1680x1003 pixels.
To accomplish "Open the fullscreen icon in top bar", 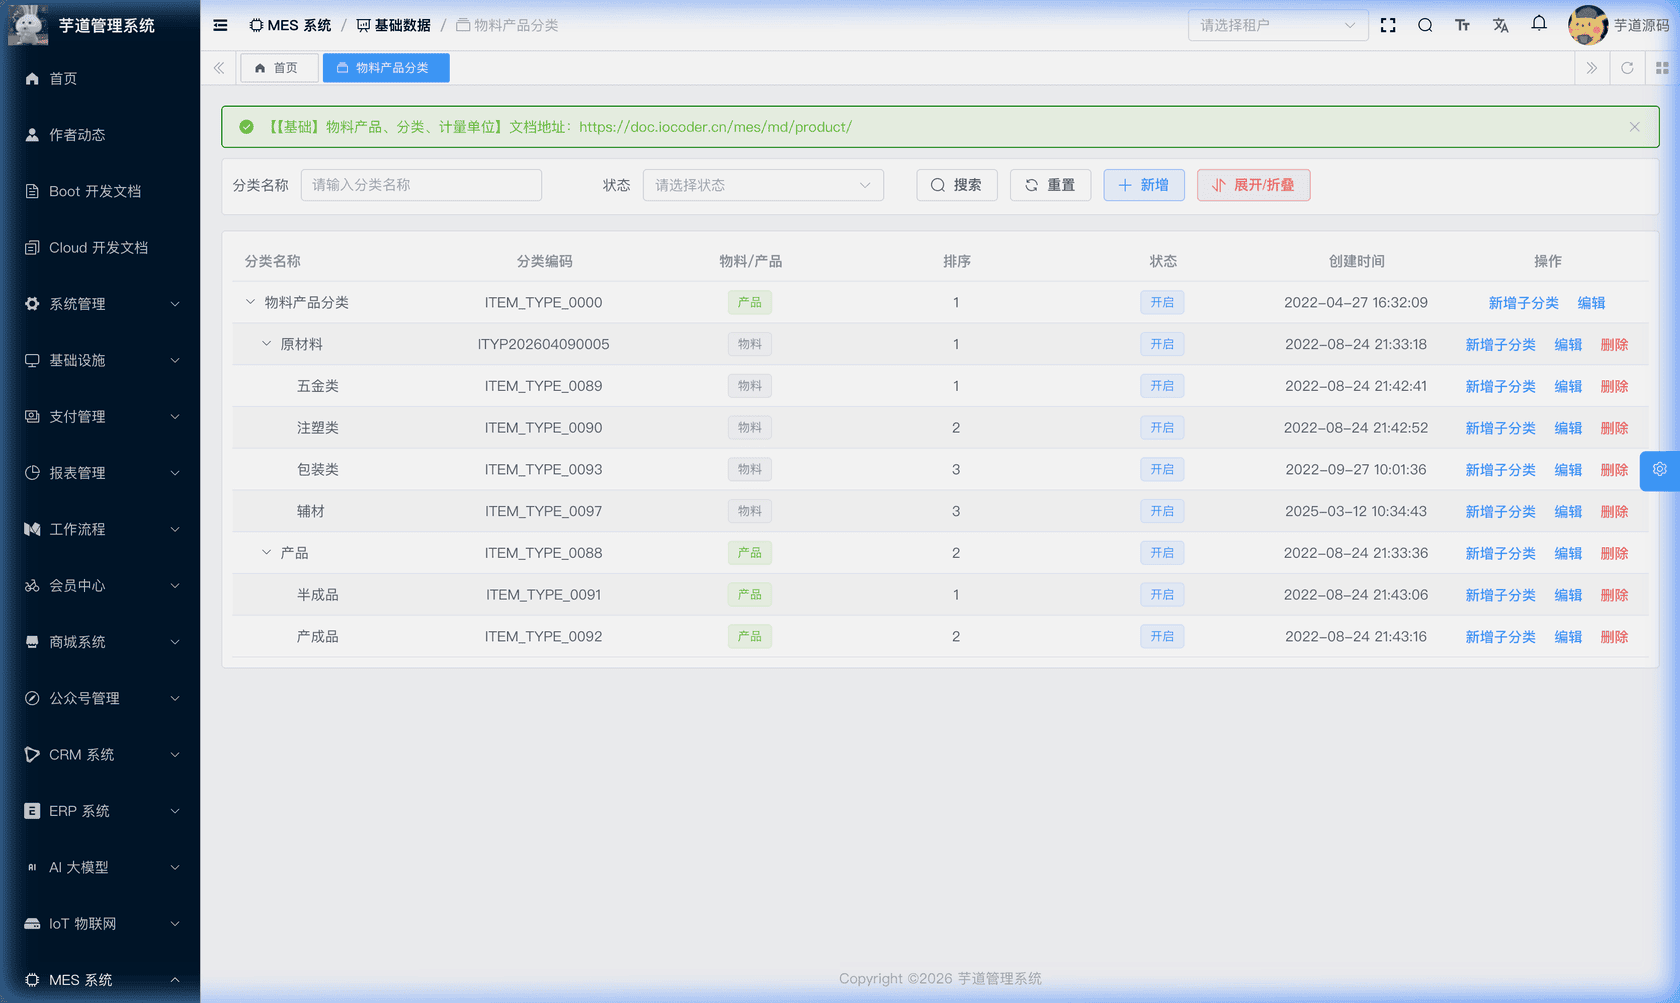I will click(x=1388, y=25).
